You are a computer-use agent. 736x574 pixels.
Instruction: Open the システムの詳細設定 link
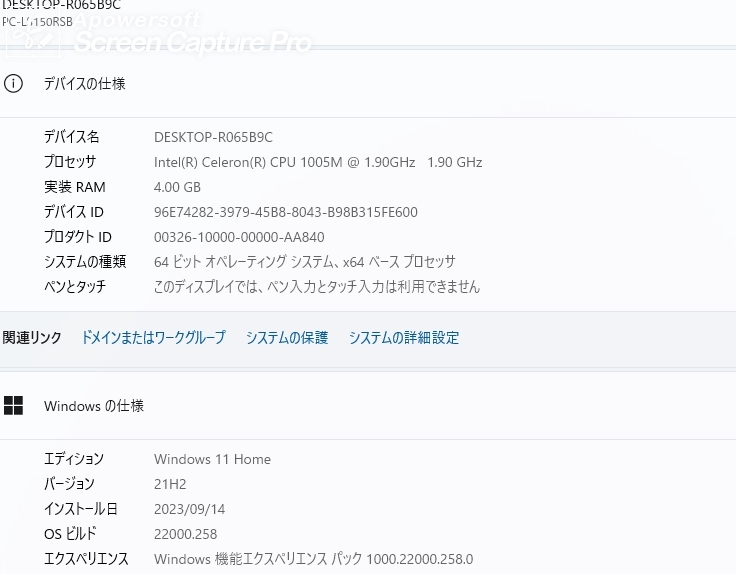[404, 337]
